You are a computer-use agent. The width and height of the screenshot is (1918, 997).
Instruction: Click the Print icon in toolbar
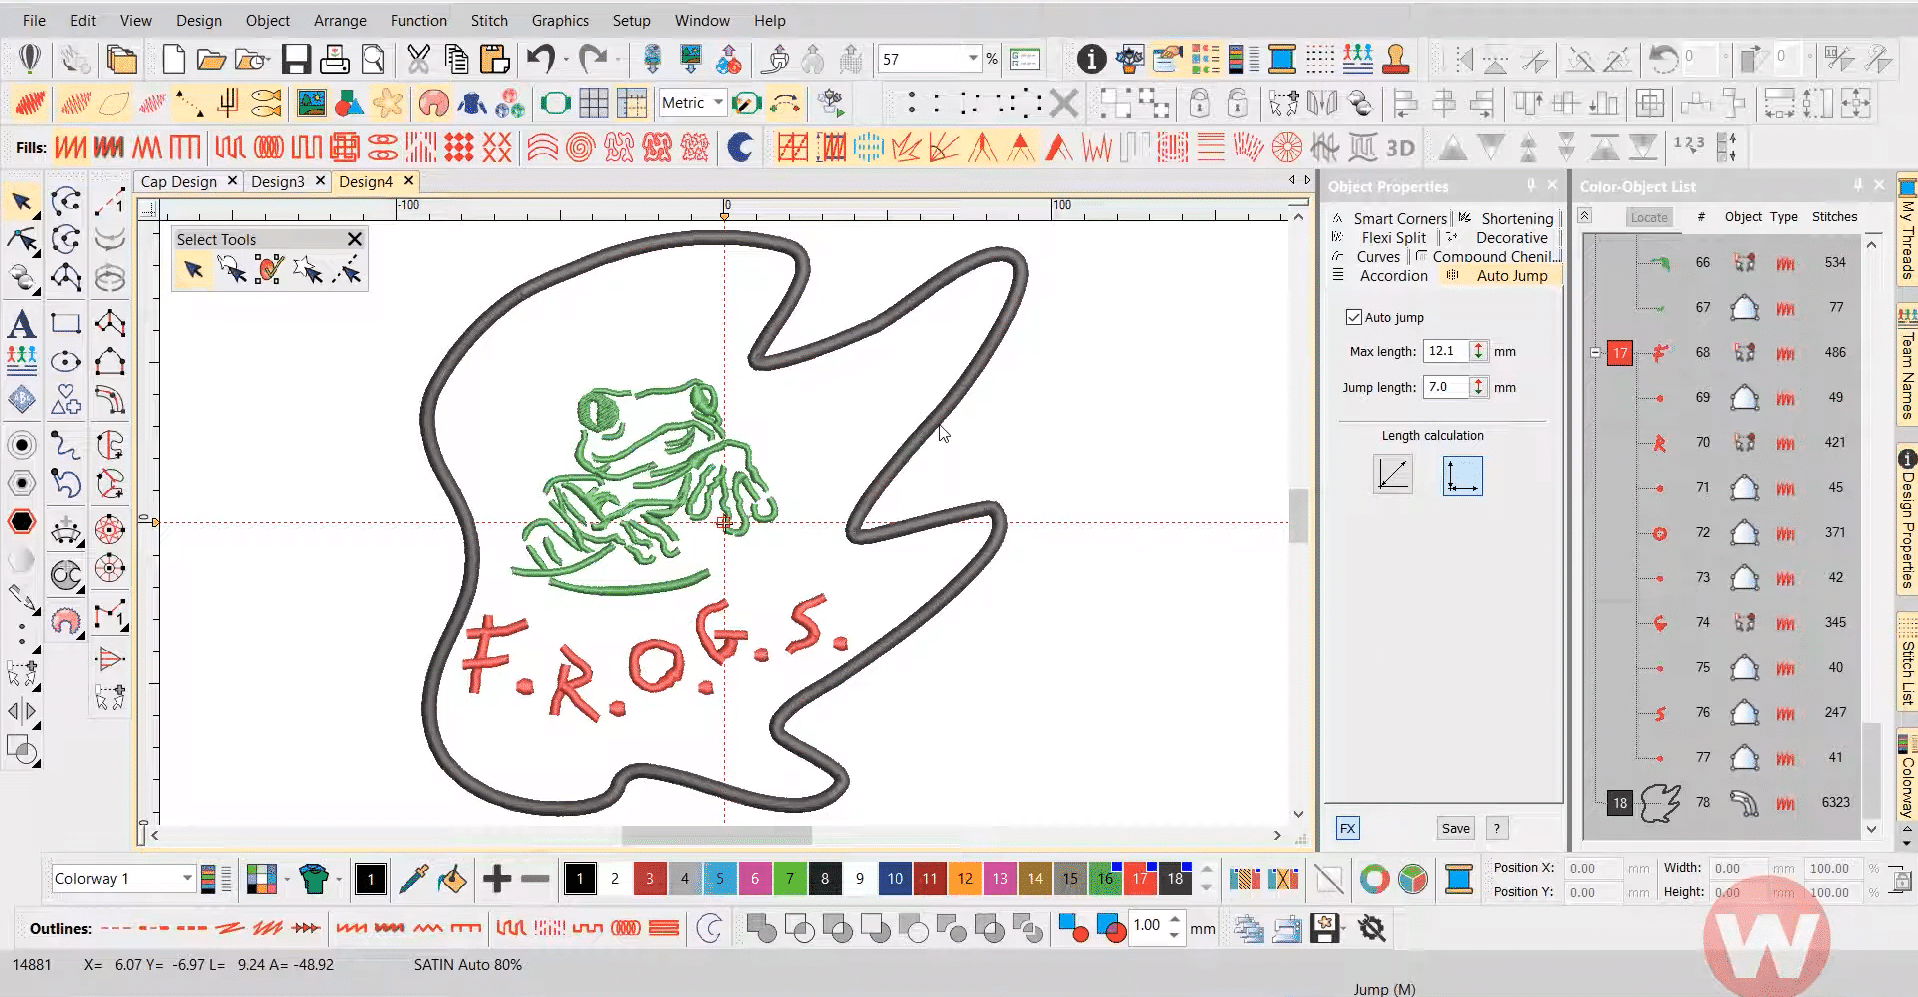334,60
